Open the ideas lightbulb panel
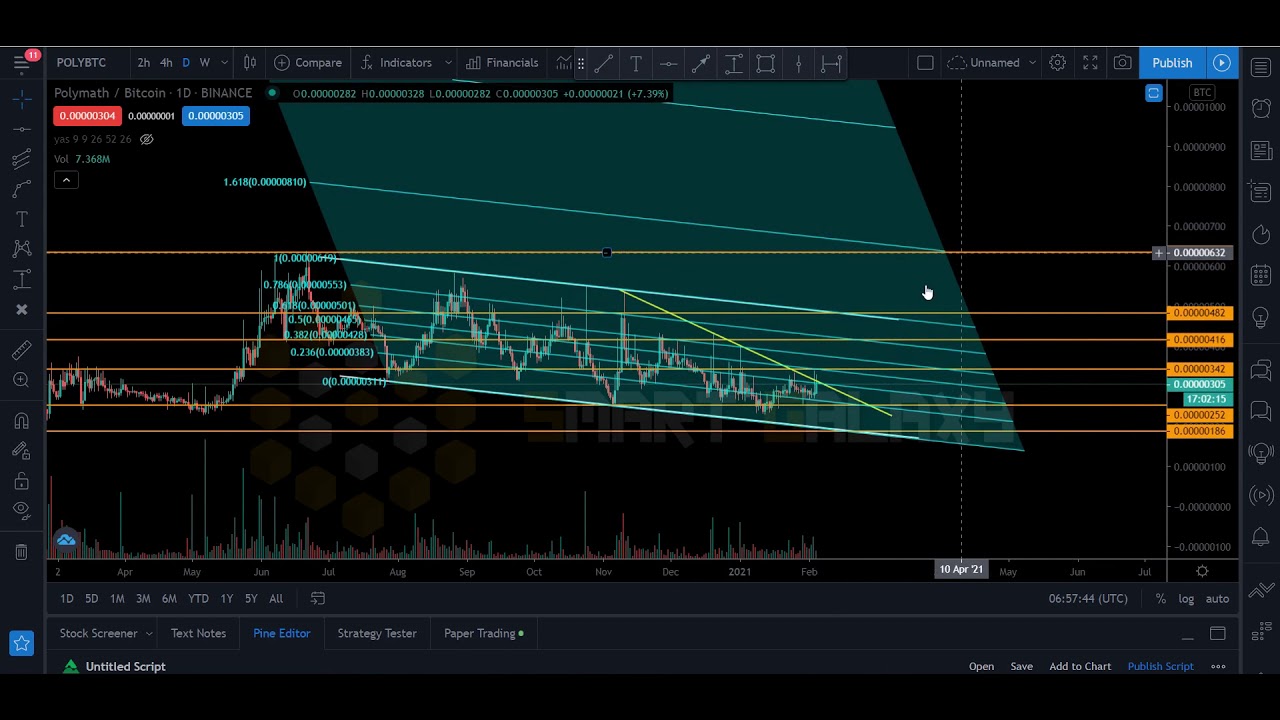 (1261, 317)
